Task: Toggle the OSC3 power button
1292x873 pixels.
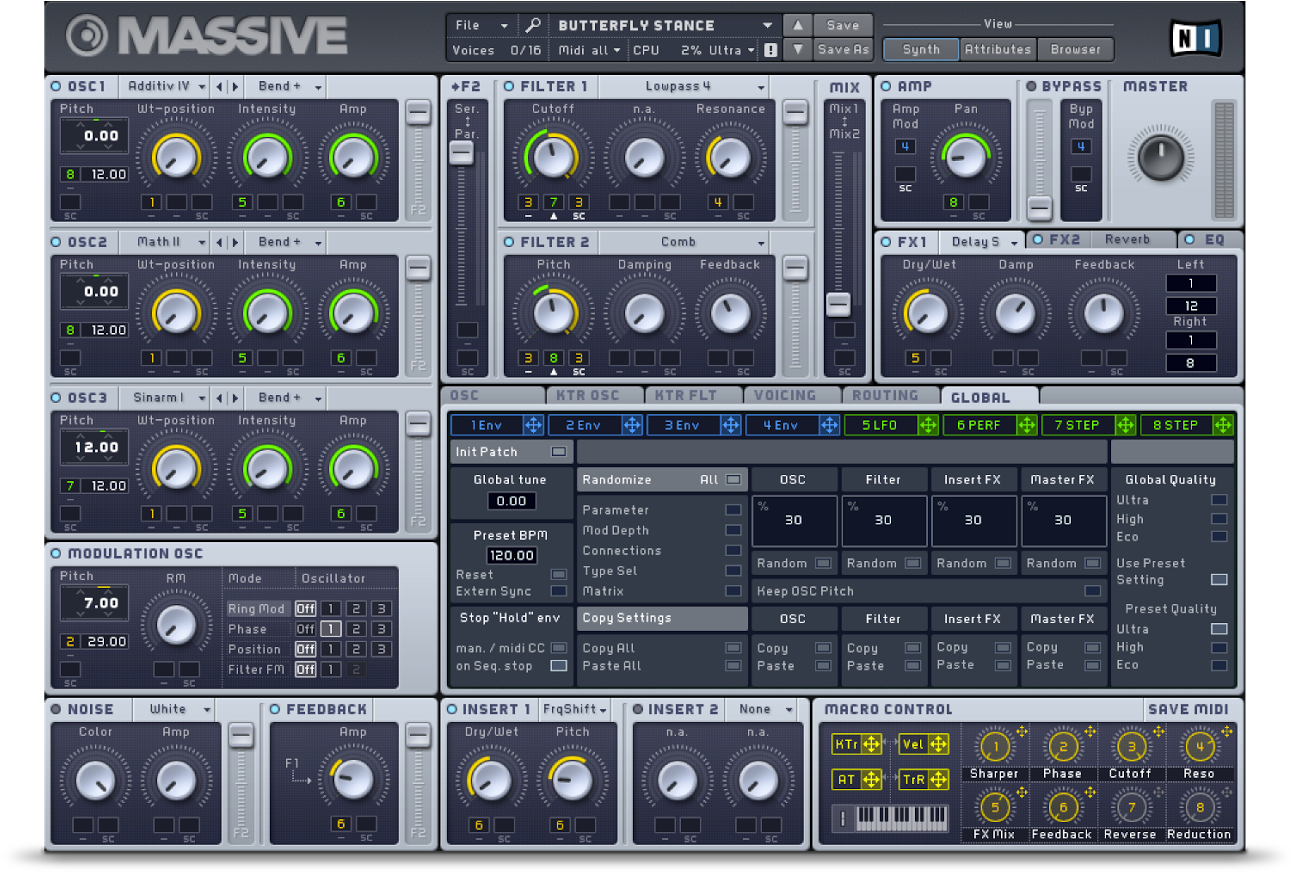Action: (56, 397)
